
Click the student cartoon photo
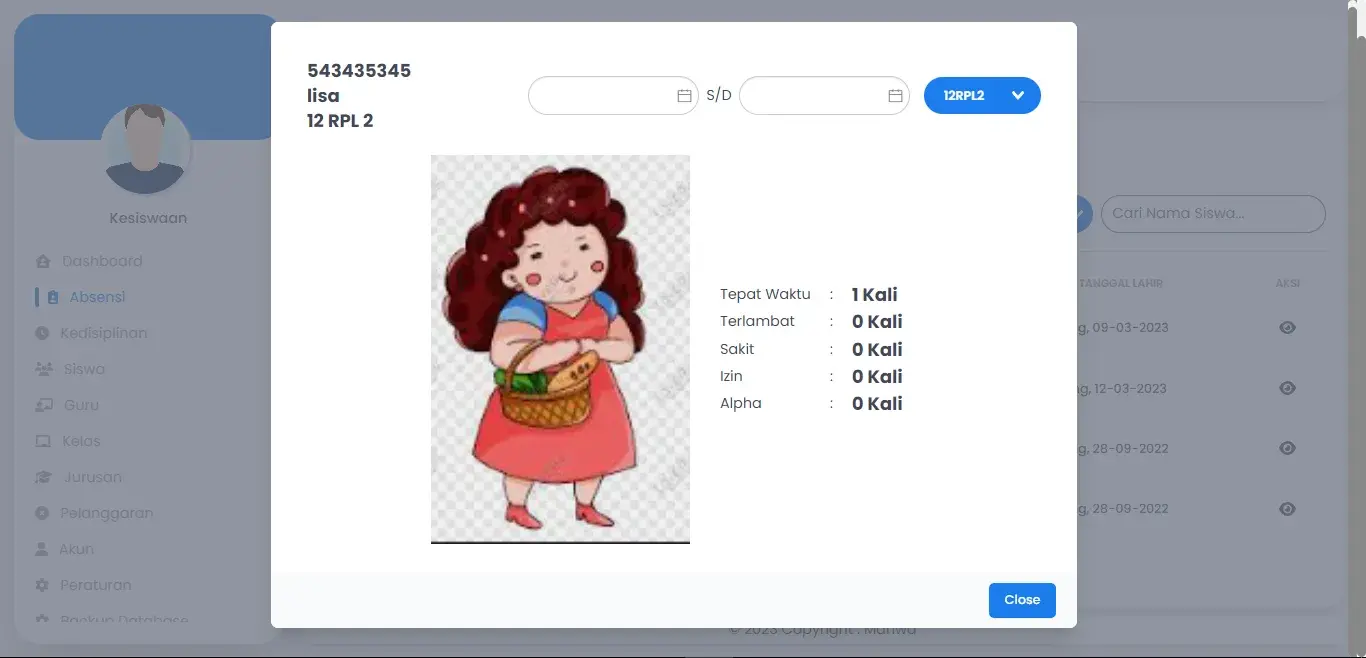pyautogui.click(x=560, y=349)
